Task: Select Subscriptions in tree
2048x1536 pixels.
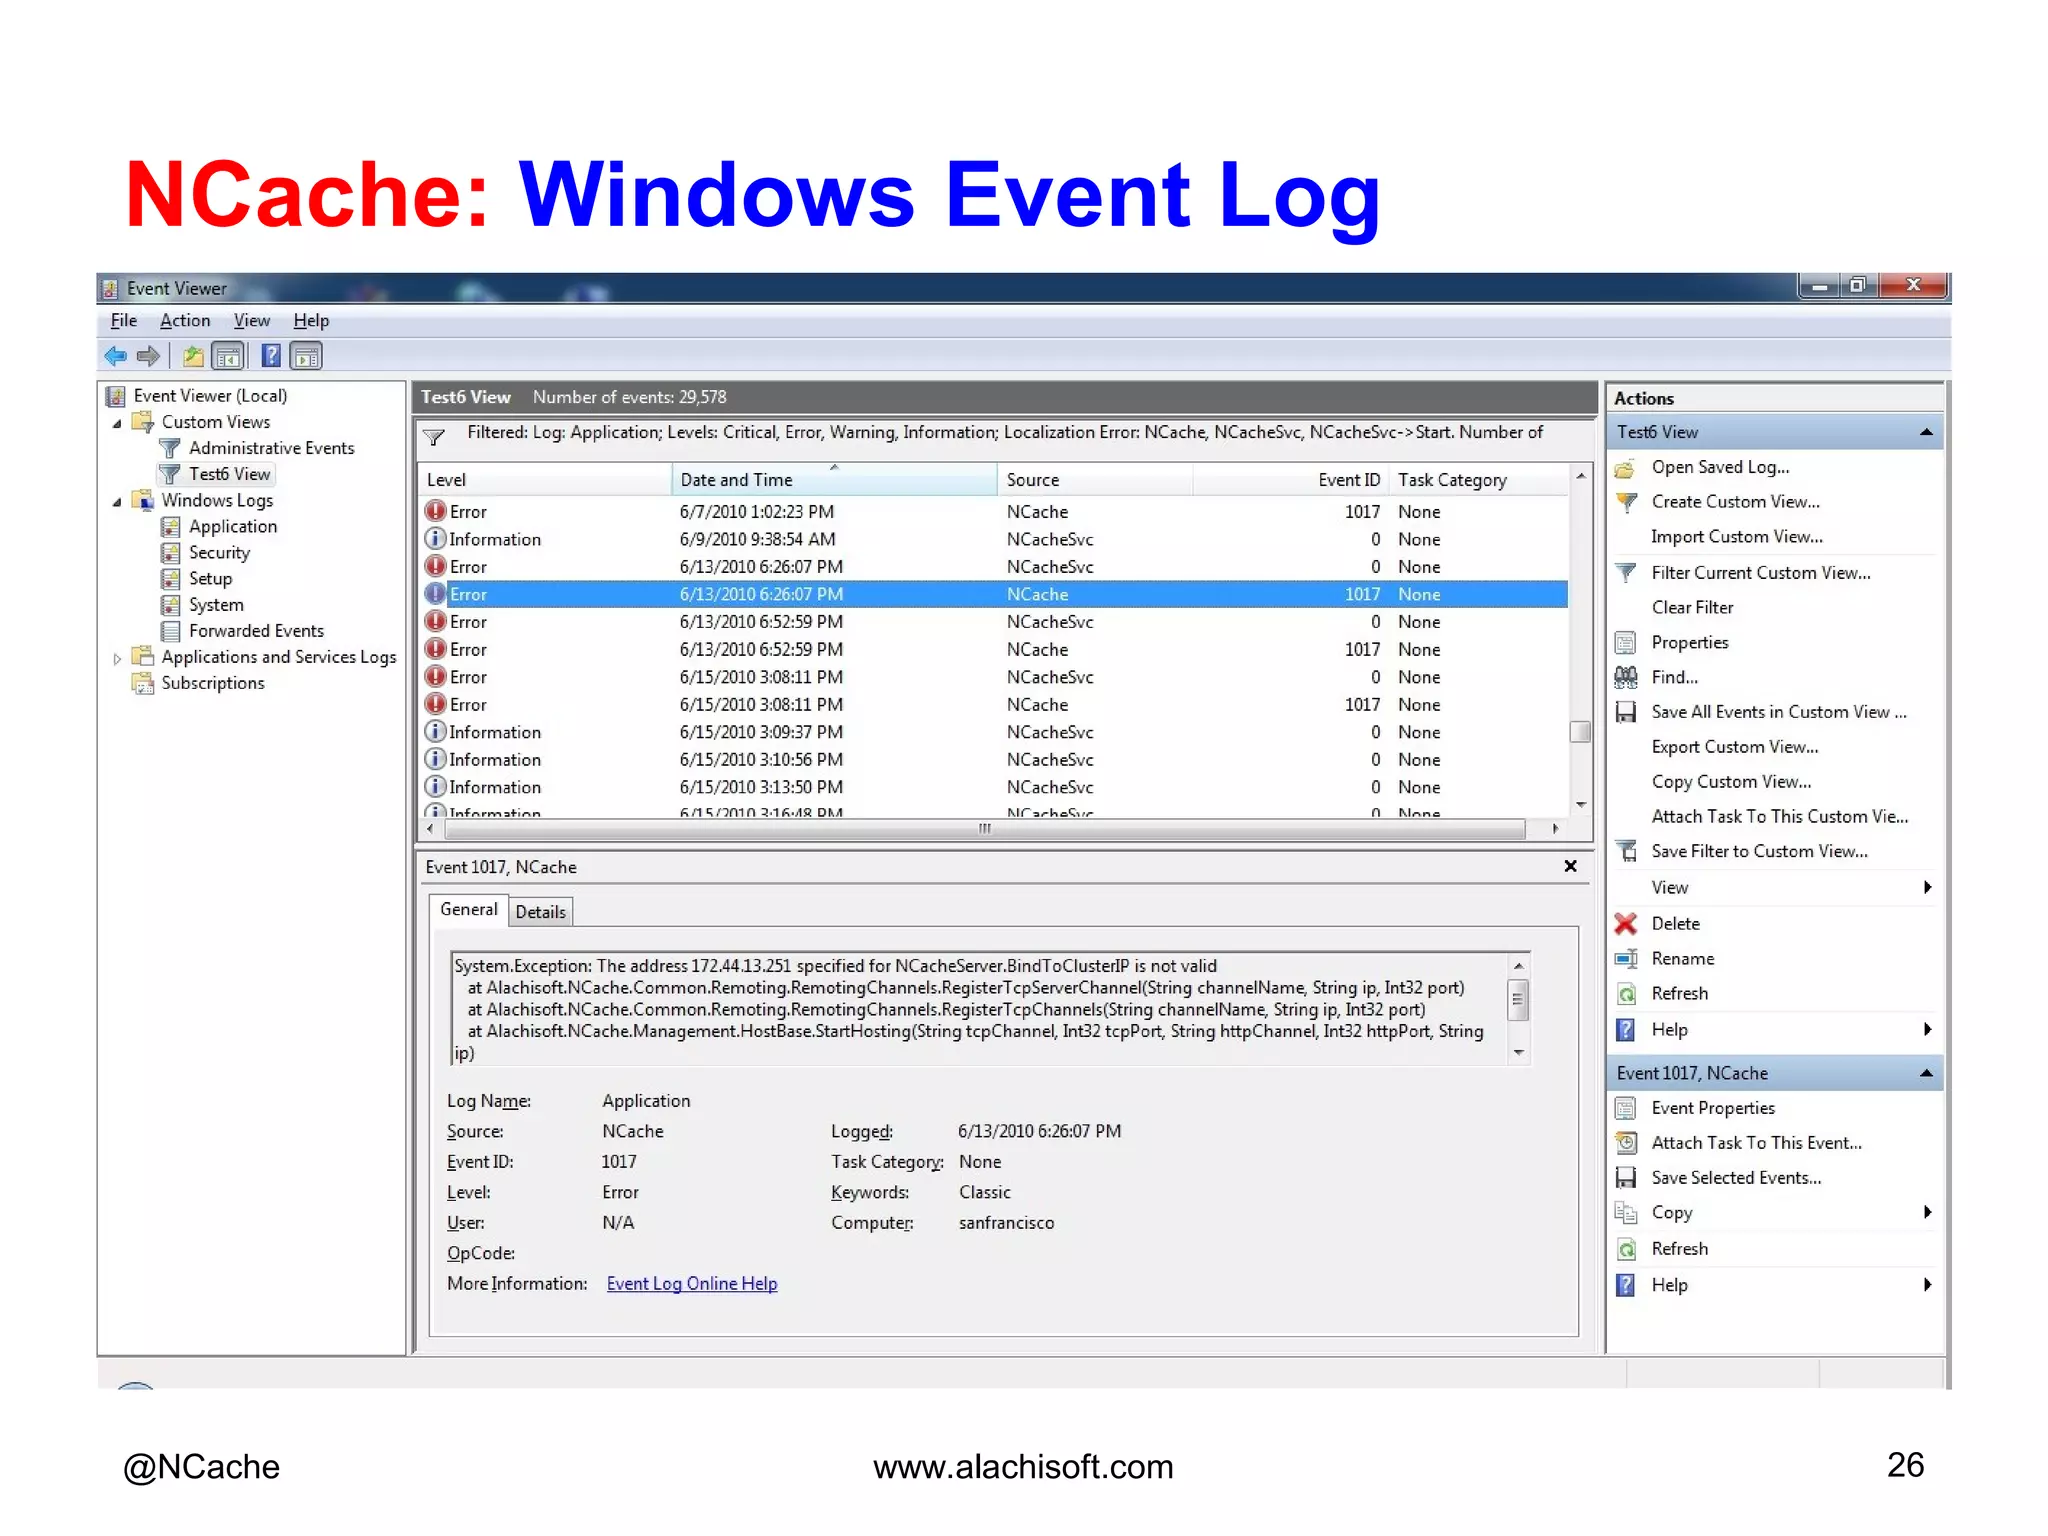Action: pos(213,683)
